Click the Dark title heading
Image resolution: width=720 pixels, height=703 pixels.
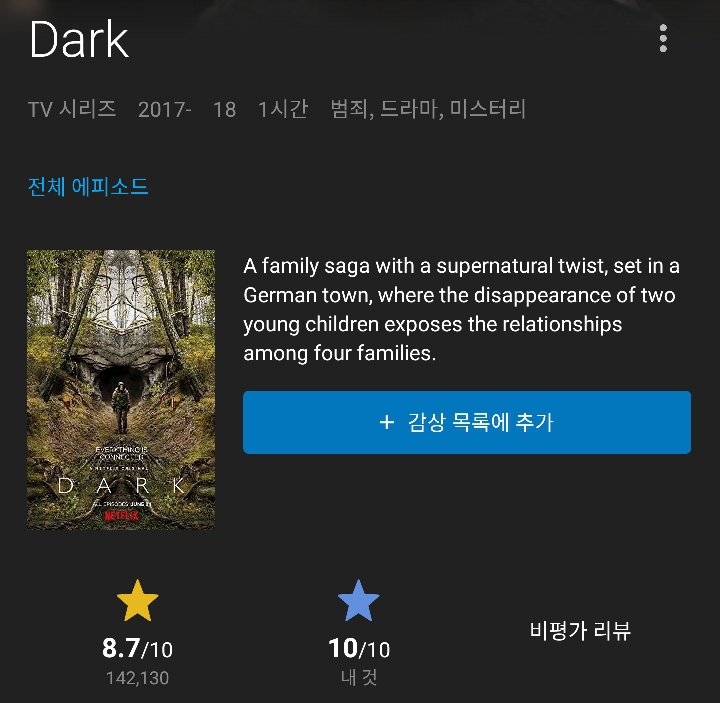[79, 39]
